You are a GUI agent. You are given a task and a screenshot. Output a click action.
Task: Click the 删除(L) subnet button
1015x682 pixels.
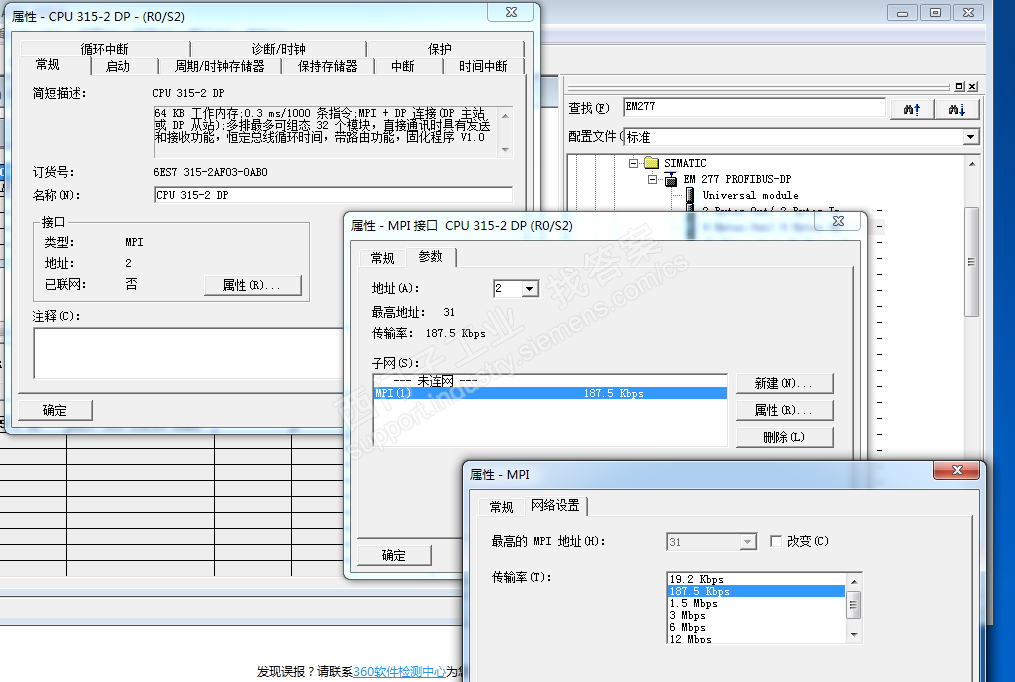pos(784,437)
